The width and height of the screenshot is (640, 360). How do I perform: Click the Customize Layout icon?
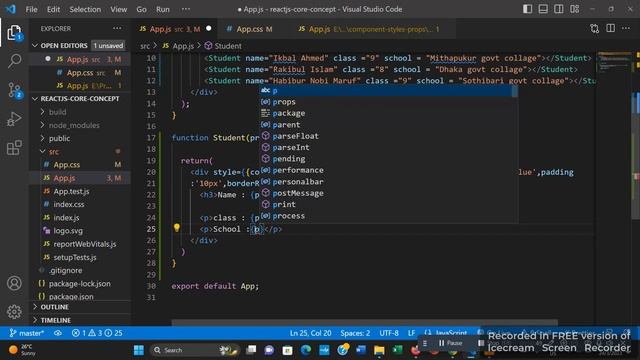(575, 9)
